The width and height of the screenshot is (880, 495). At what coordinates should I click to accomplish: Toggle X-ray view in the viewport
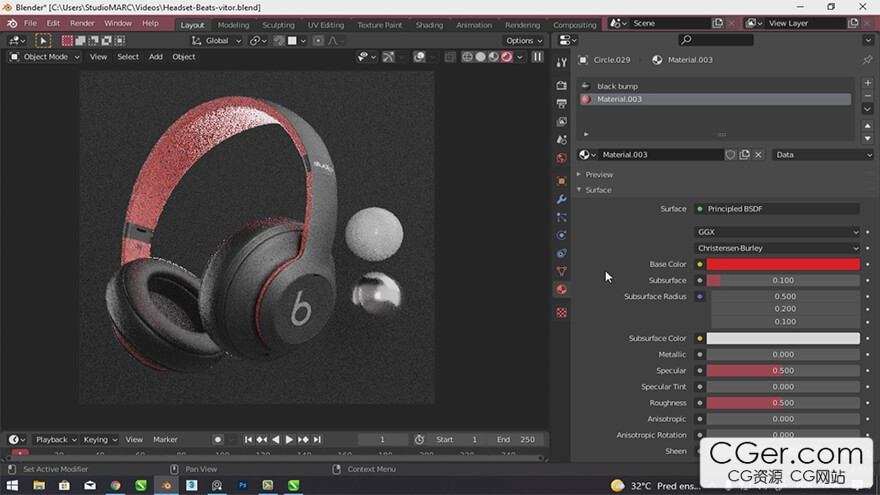pyautogui.click(x=450, y=57)
